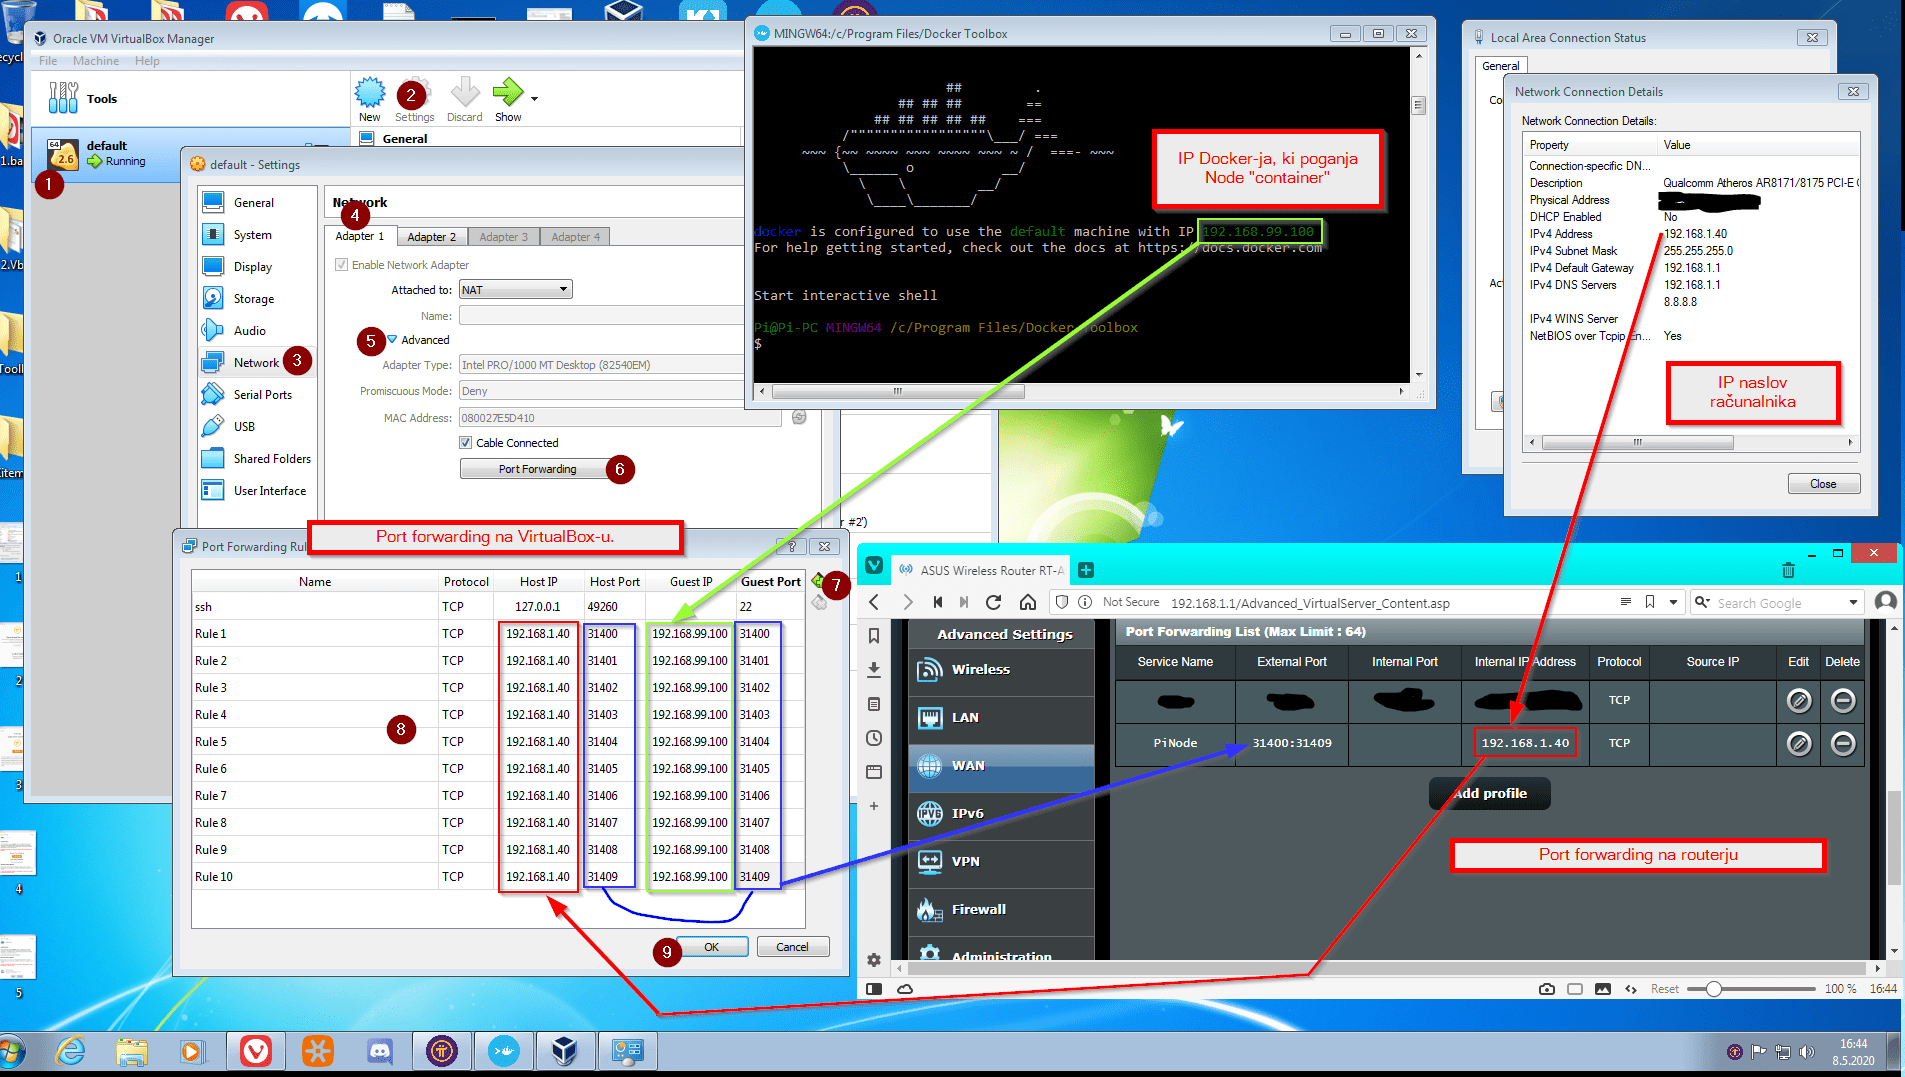Open the Attached to NAT dropdown
This screenshot has width=1905, height=1077.
click(515, 290)
